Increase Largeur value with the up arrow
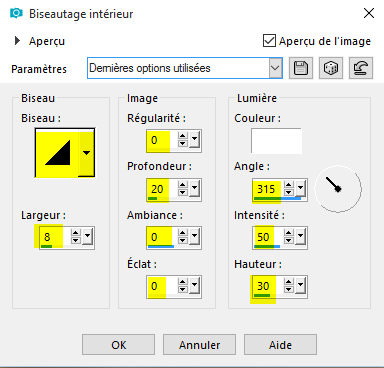 (x=76, y=233)
